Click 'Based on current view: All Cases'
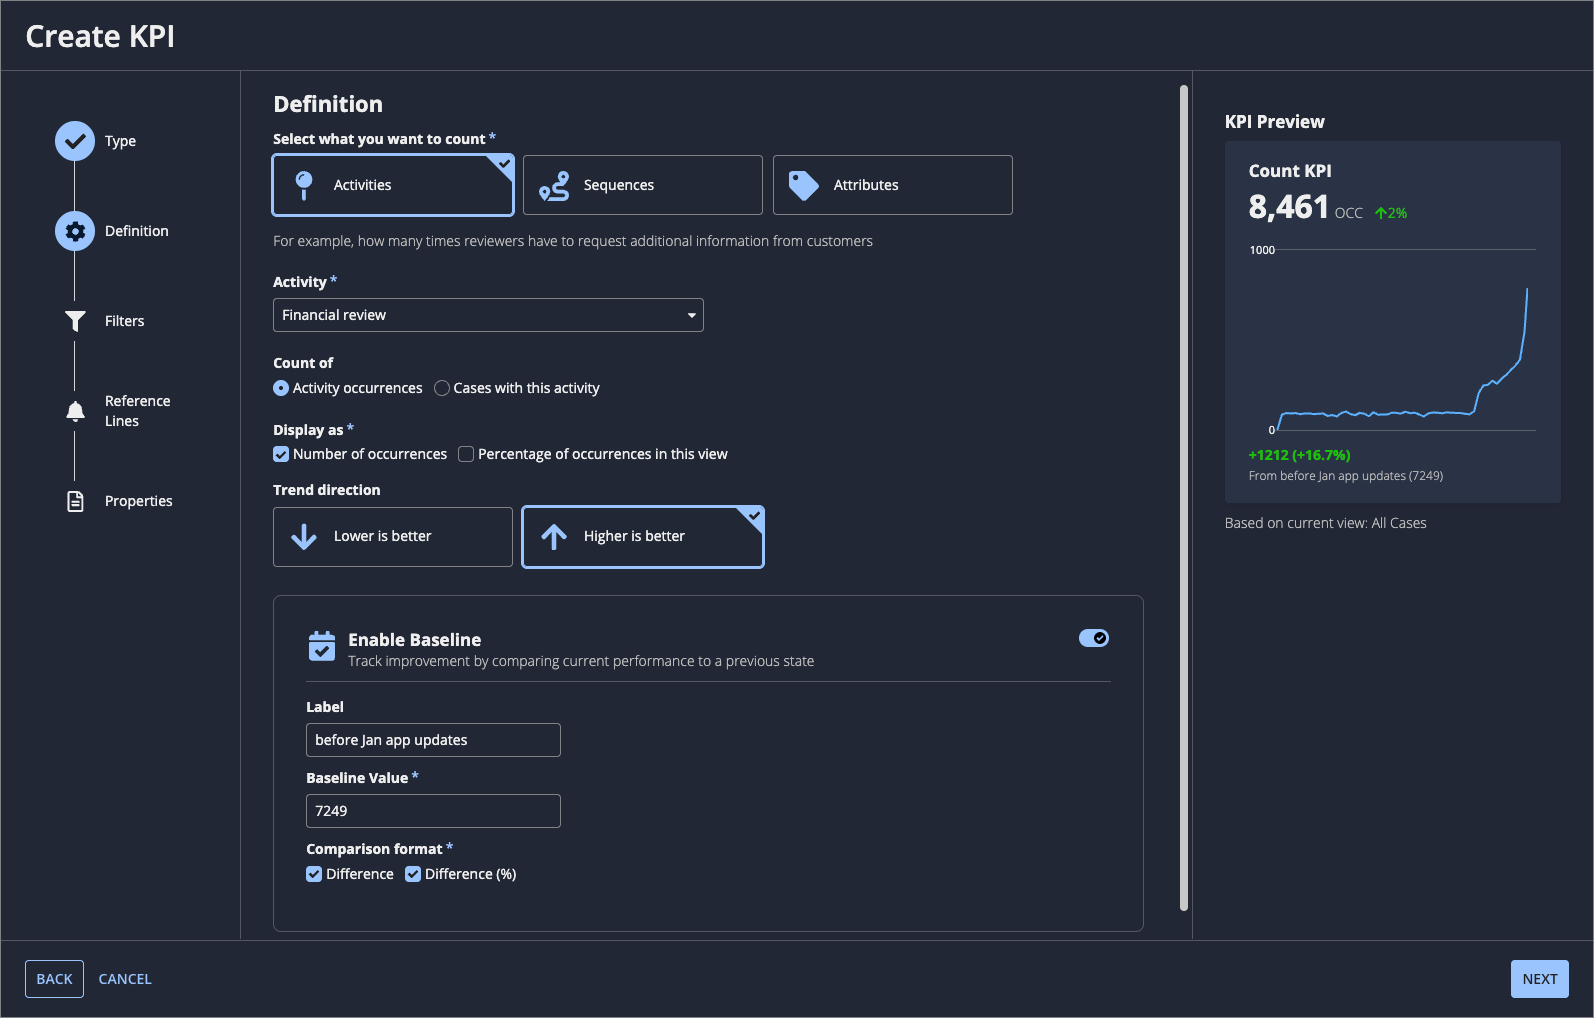Image resolution: width=1594 pixels, height=1018 pixels. [x=1325, y=523]
